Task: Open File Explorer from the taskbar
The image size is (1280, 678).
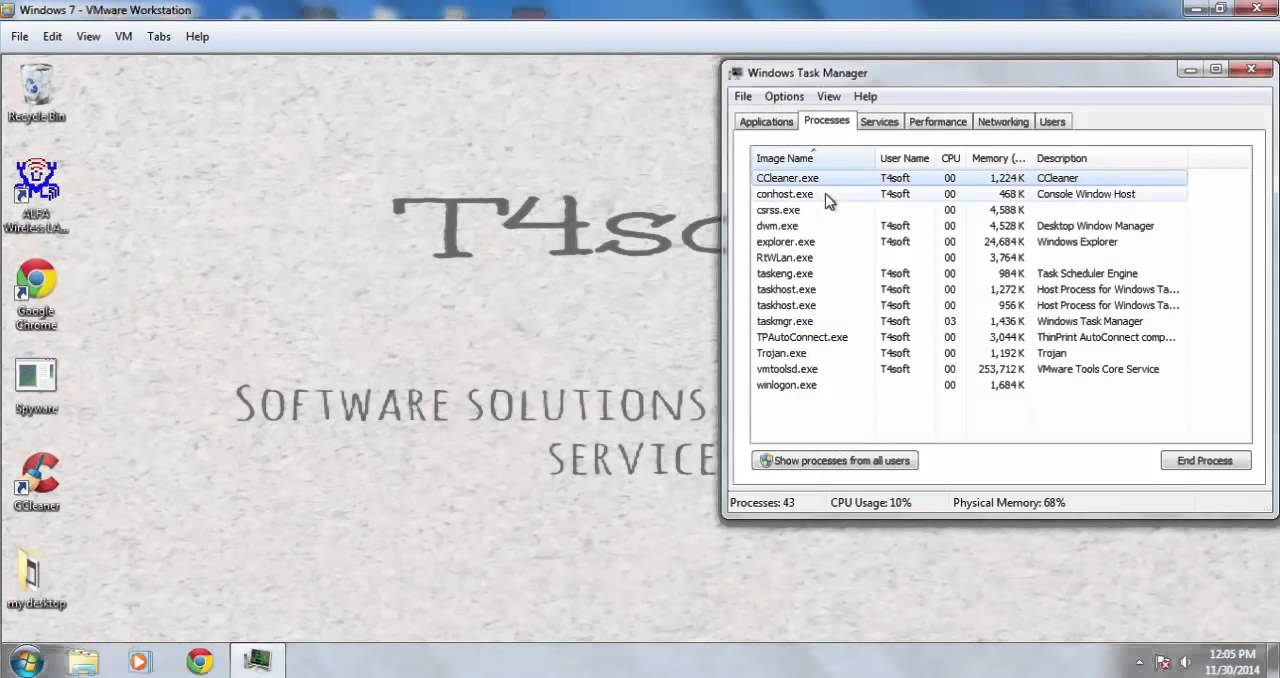Action: [83, 661]
